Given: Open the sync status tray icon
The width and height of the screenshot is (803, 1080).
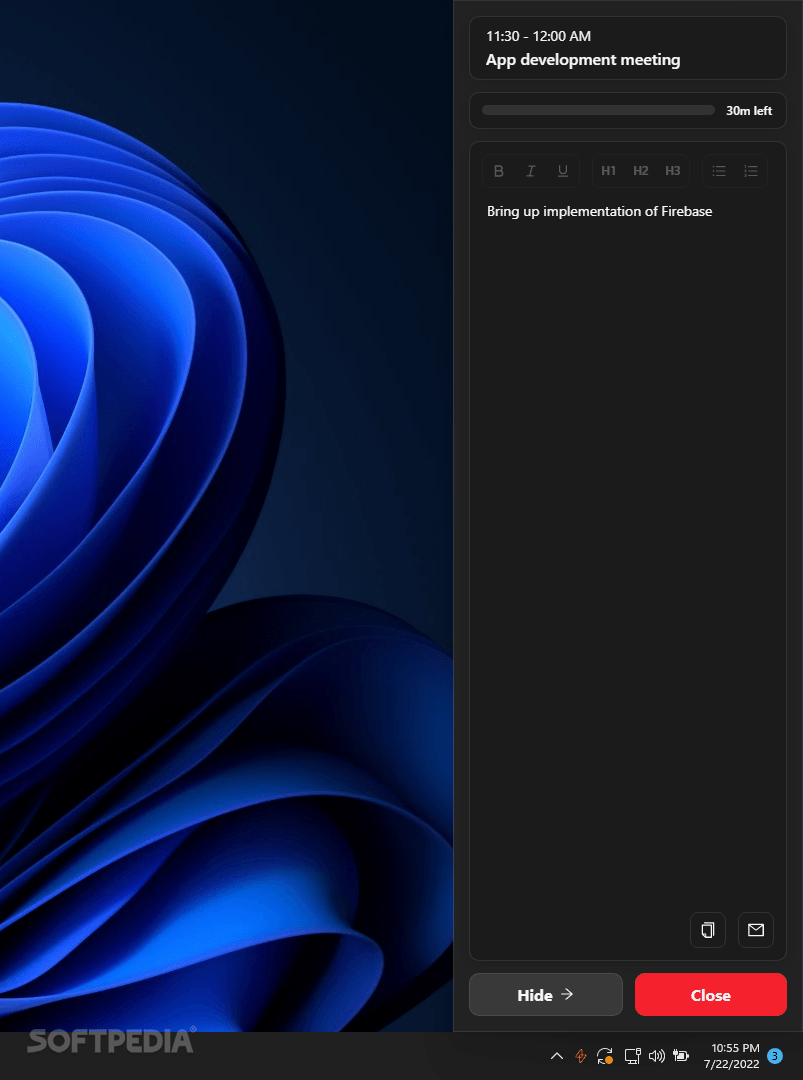Looking at the screenshot, I should point(605,1056).
